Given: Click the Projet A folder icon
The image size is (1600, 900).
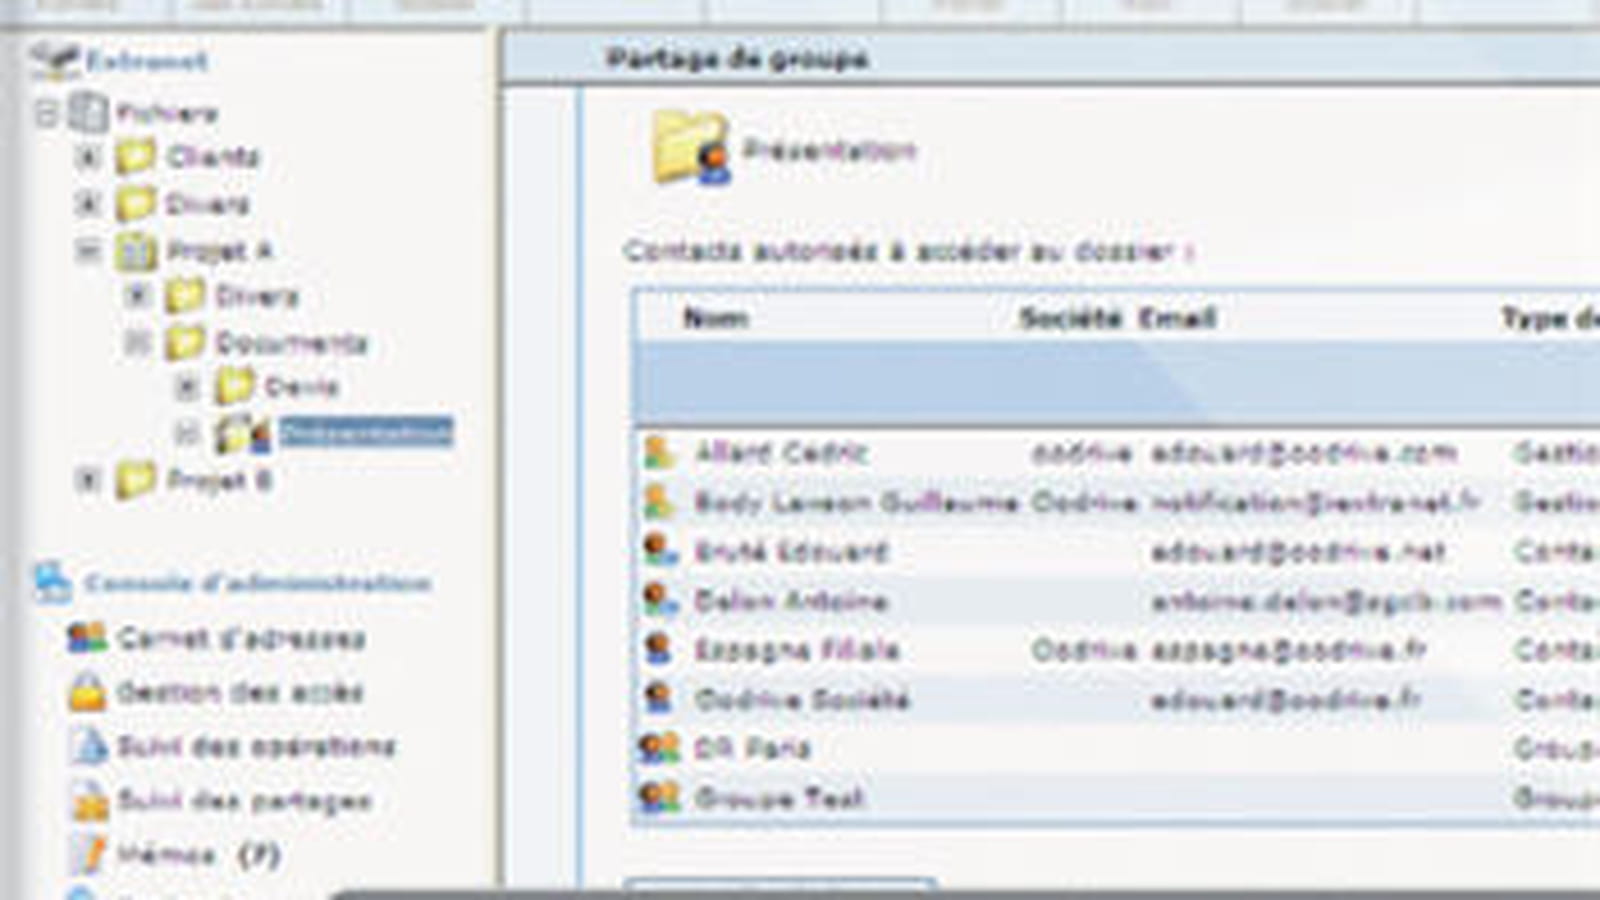Looking at the screenshot, I should coord(135,251).
